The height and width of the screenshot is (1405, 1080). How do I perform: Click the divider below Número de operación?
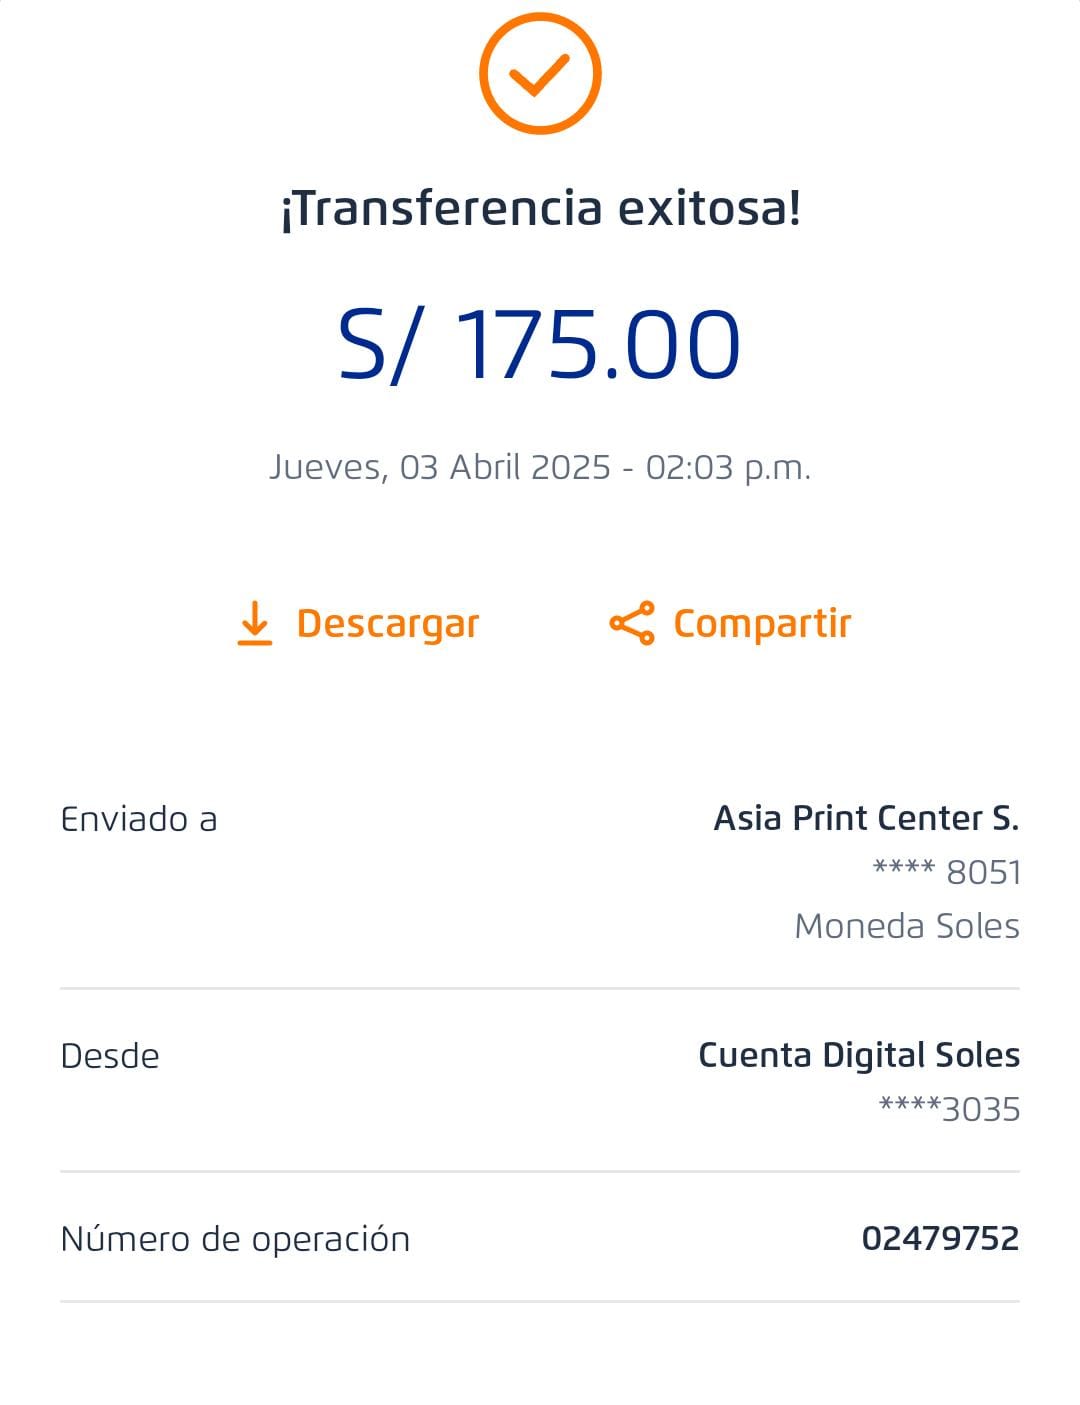click(540, 1301)
